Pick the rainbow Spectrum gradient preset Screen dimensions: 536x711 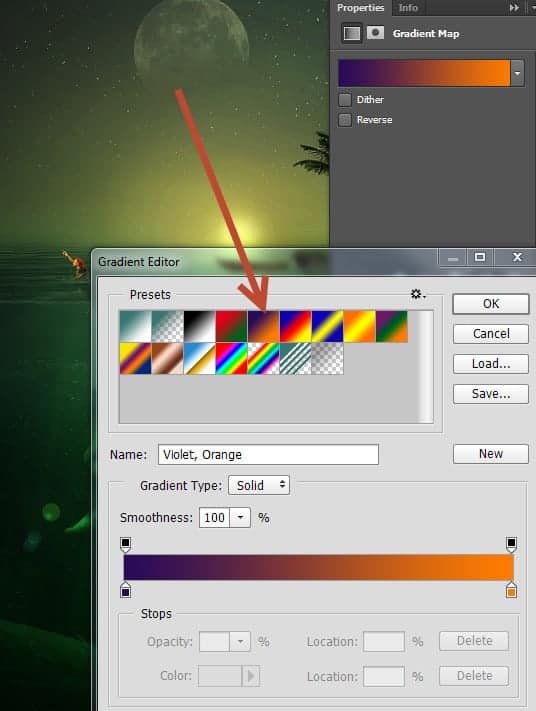[x=231, y=359]
